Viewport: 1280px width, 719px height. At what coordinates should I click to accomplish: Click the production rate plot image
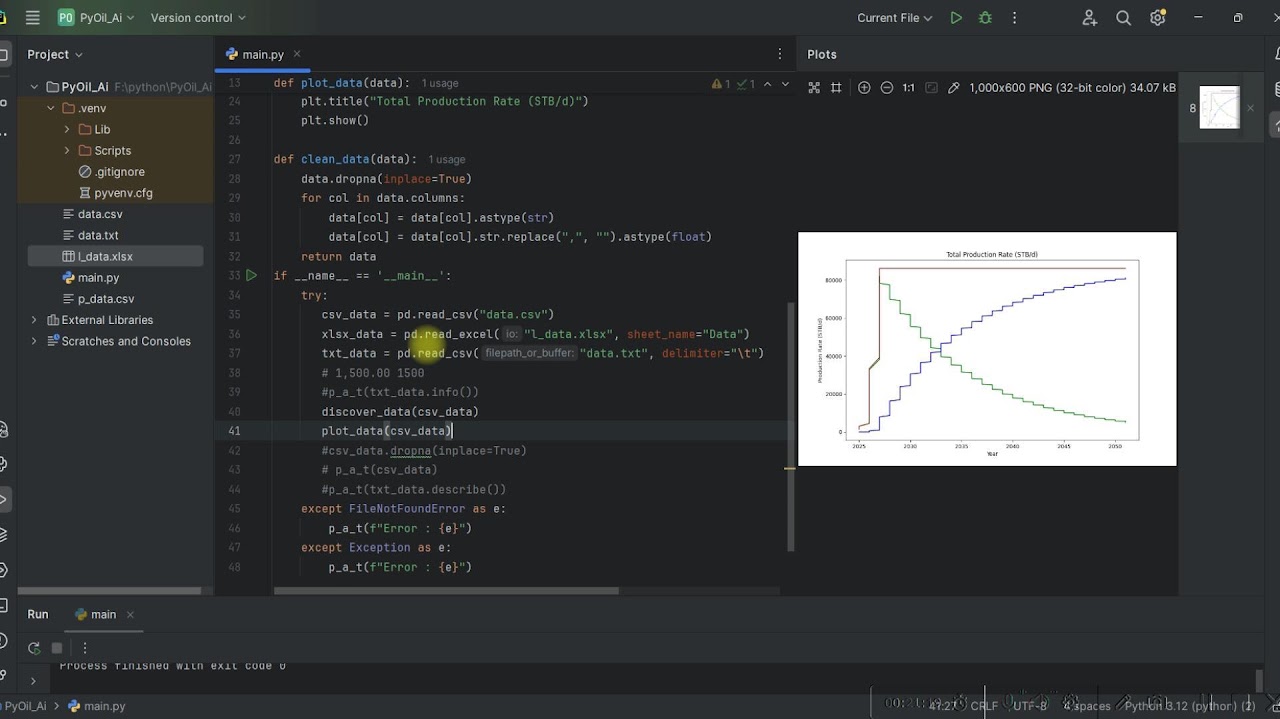pos(987,349)
